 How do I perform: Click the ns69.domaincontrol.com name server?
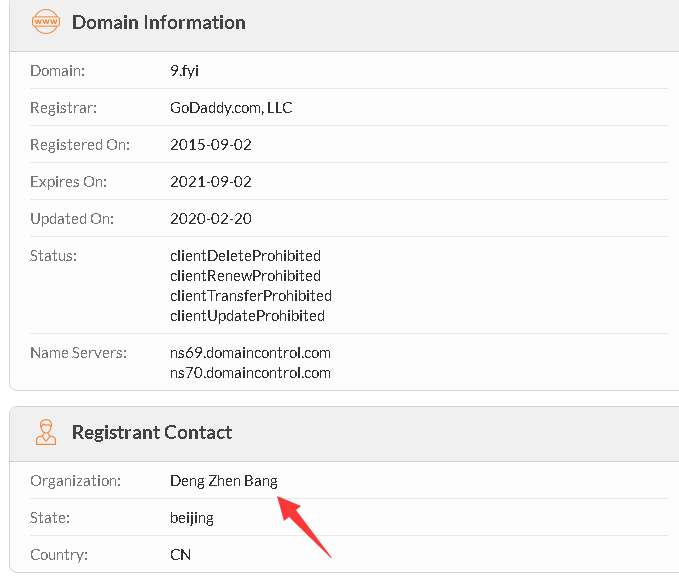(x=250, y=353)
